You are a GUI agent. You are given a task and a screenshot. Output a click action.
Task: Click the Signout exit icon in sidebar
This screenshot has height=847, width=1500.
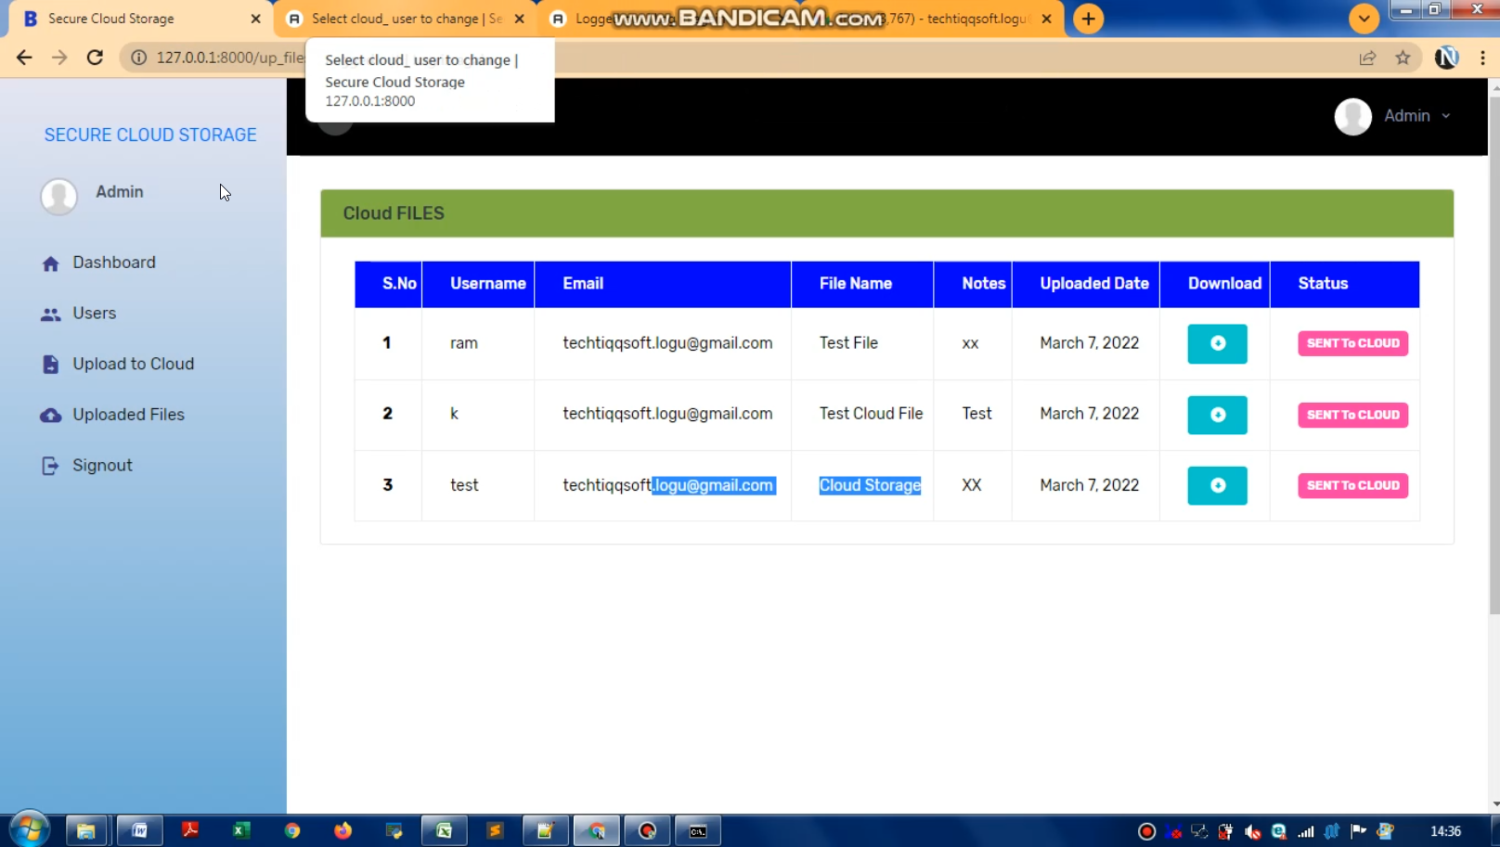coord(51,466)
